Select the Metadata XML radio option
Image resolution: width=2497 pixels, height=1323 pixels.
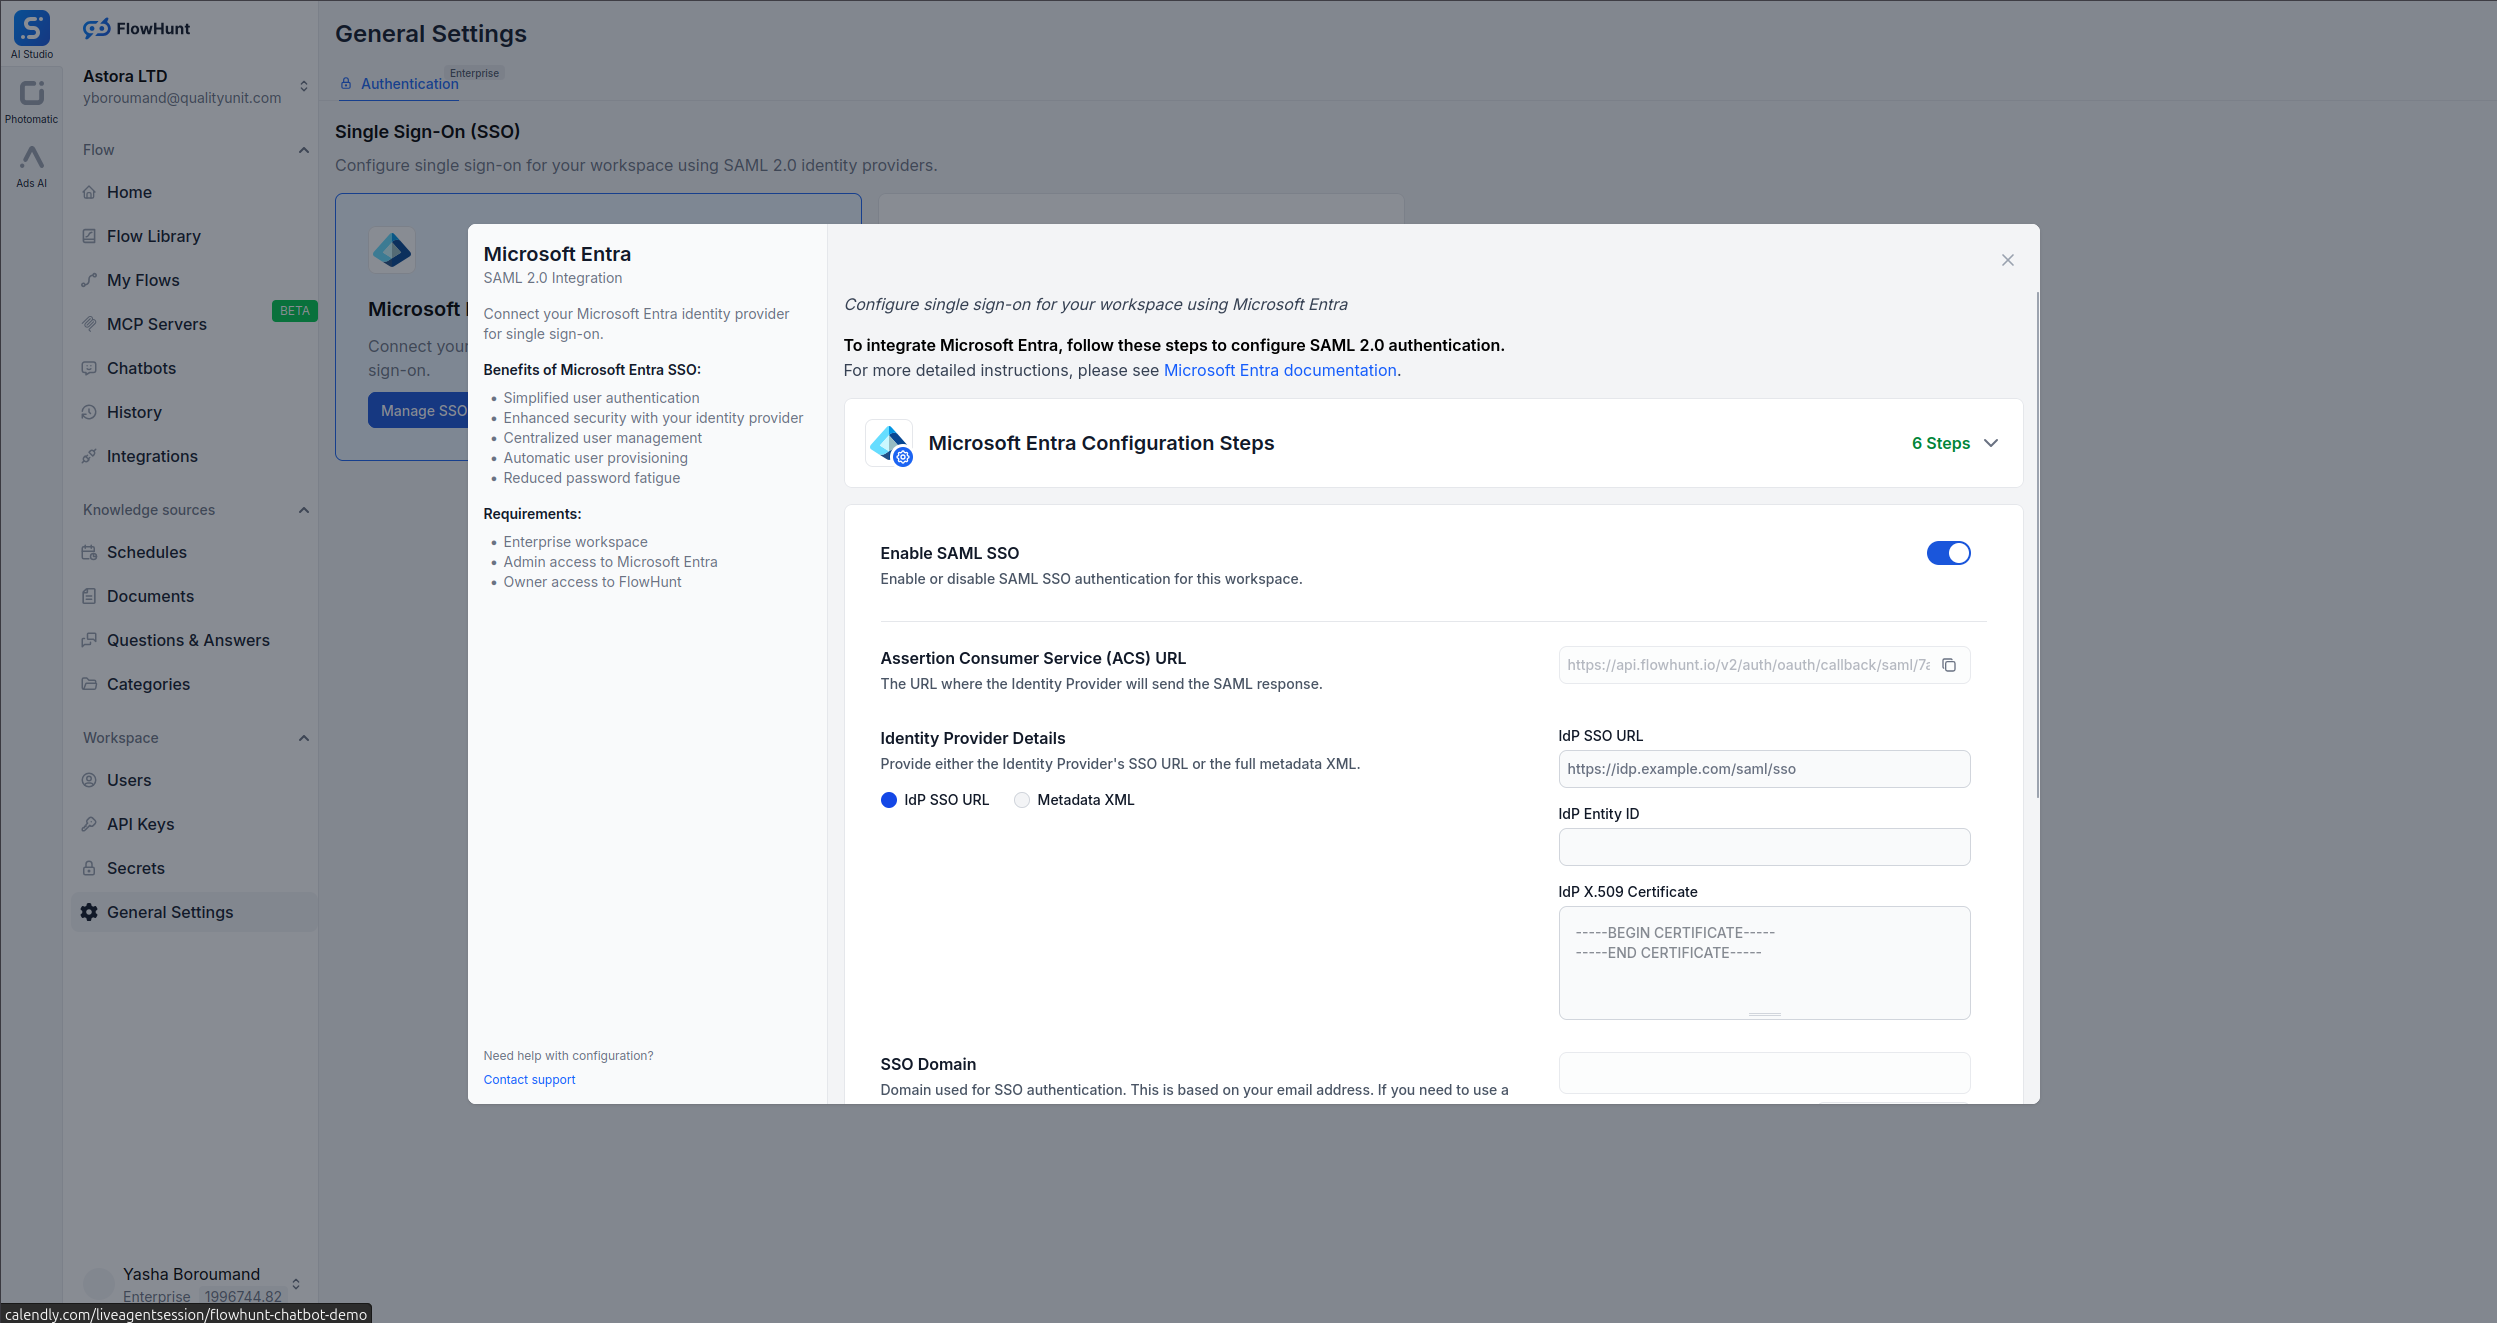1021,800
